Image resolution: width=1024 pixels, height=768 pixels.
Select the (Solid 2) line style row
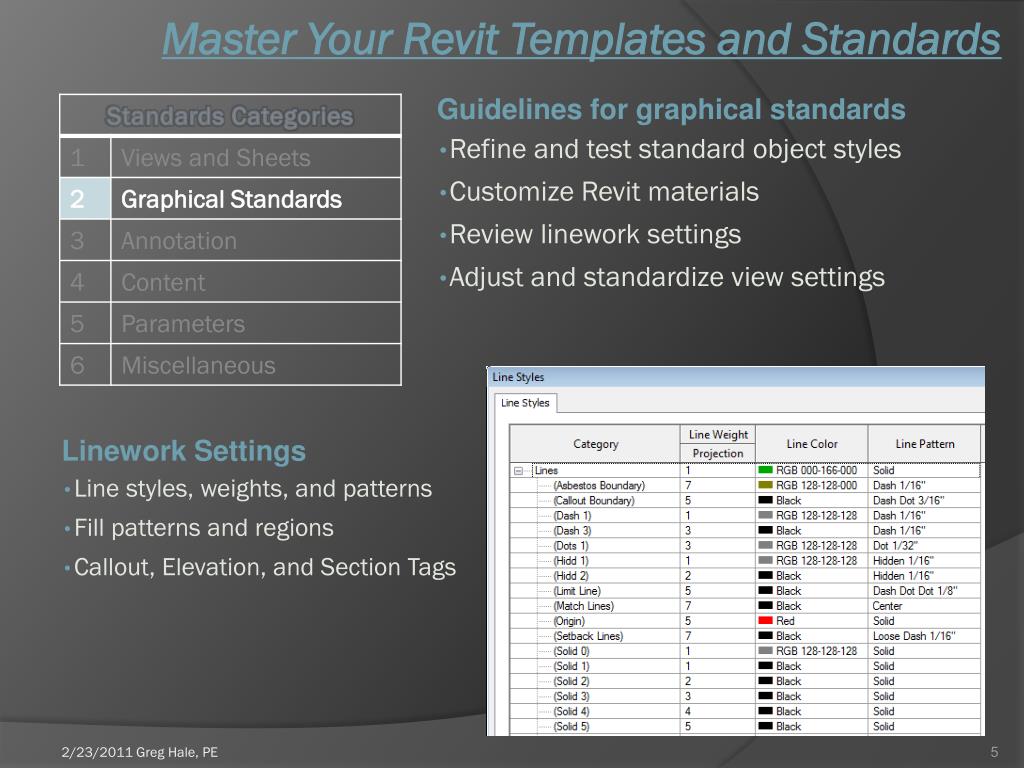pos(745,681)
